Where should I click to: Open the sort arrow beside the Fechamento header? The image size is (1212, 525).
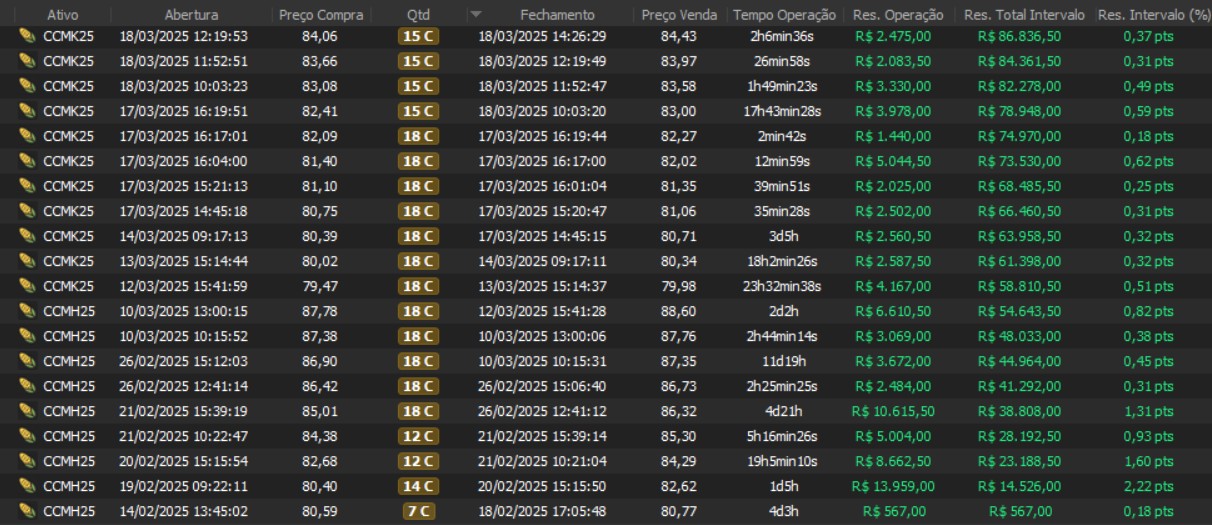[475, 15]
